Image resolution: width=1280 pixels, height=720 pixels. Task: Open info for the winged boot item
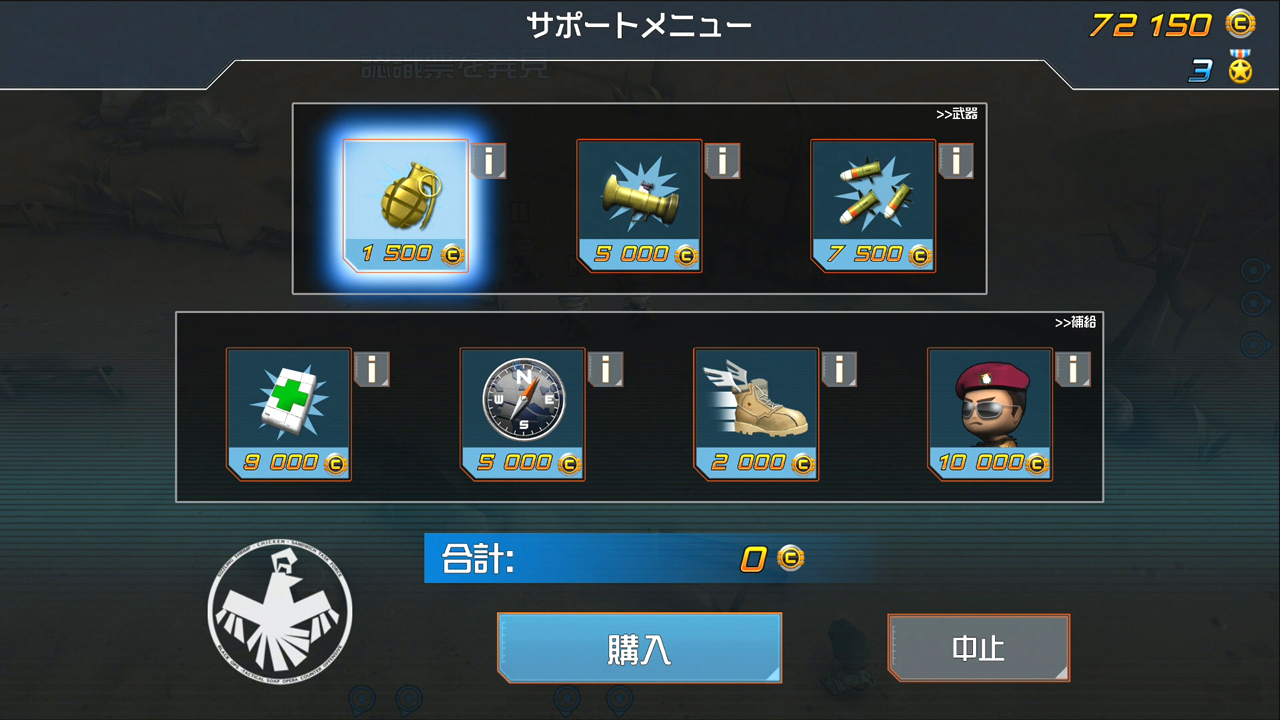click(839, 369)
